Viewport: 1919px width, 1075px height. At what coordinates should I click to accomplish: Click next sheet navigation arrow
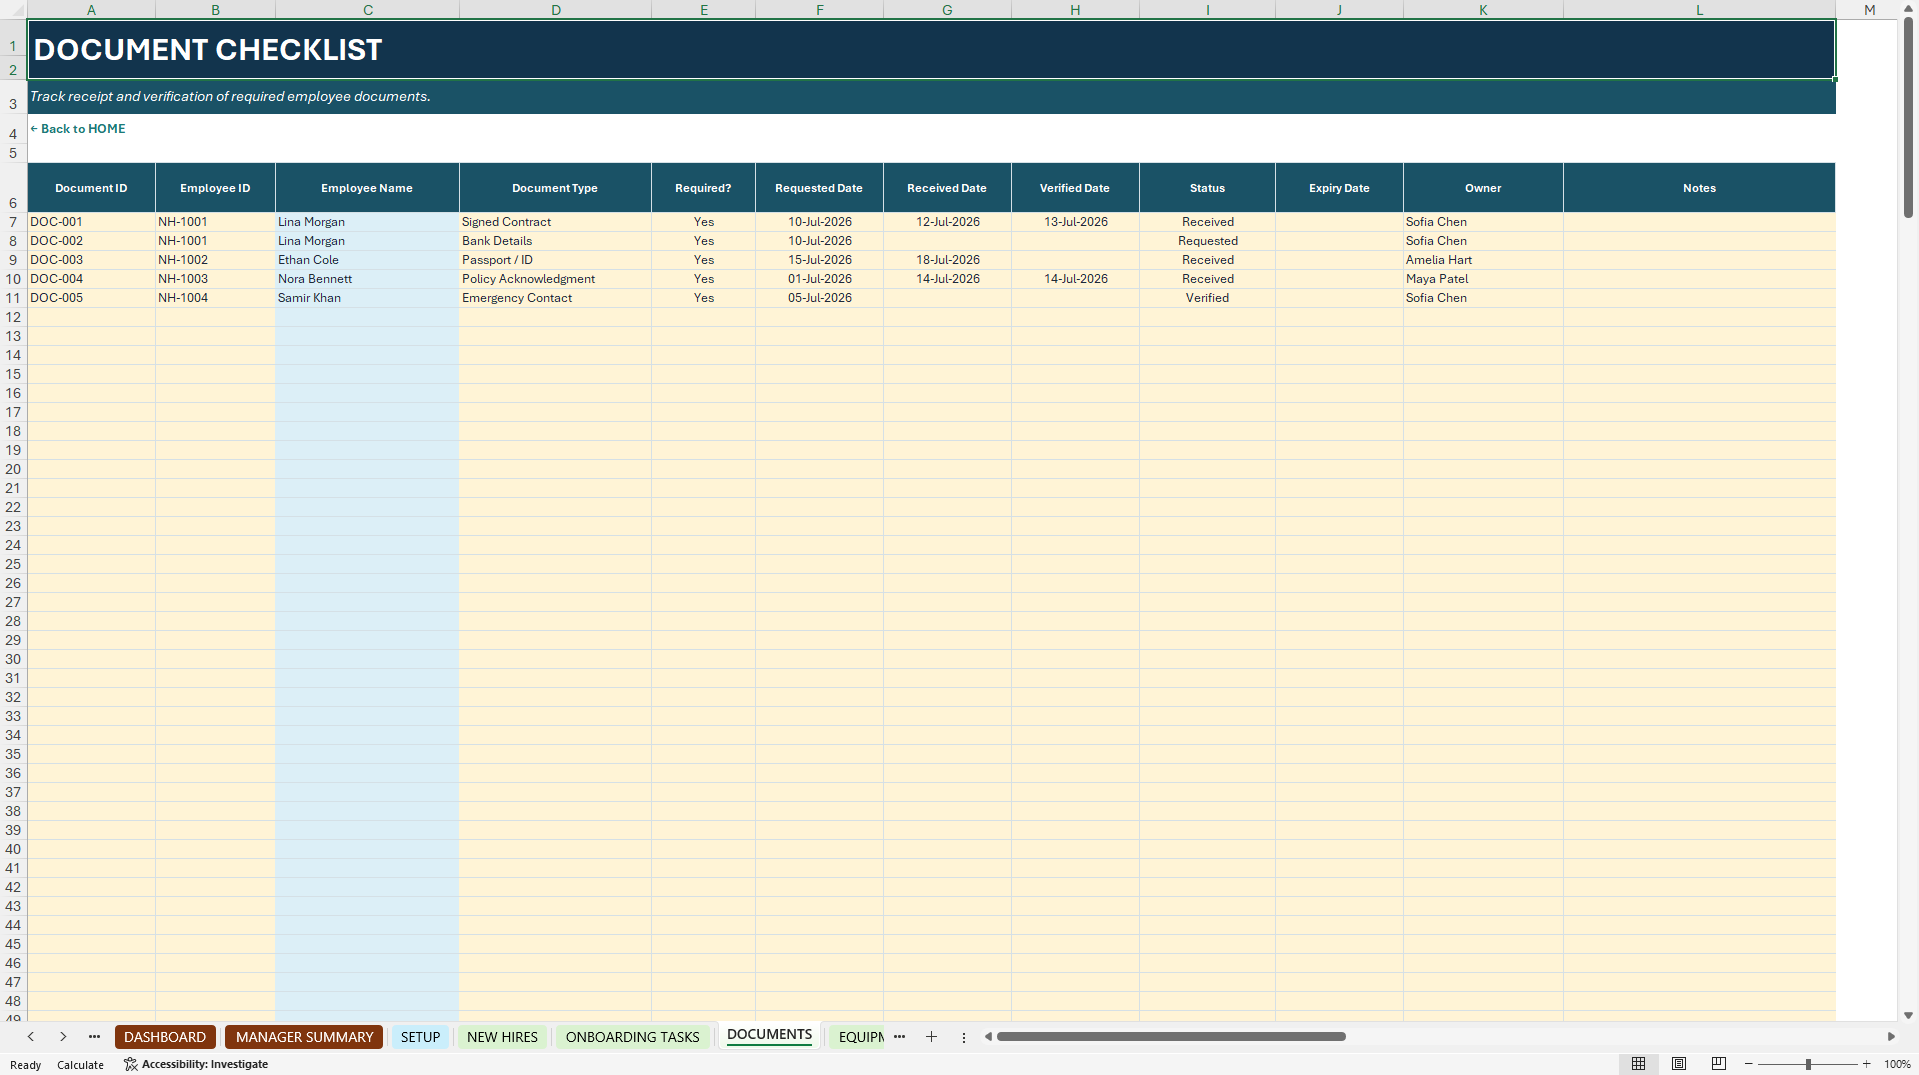pos(63,1037)
